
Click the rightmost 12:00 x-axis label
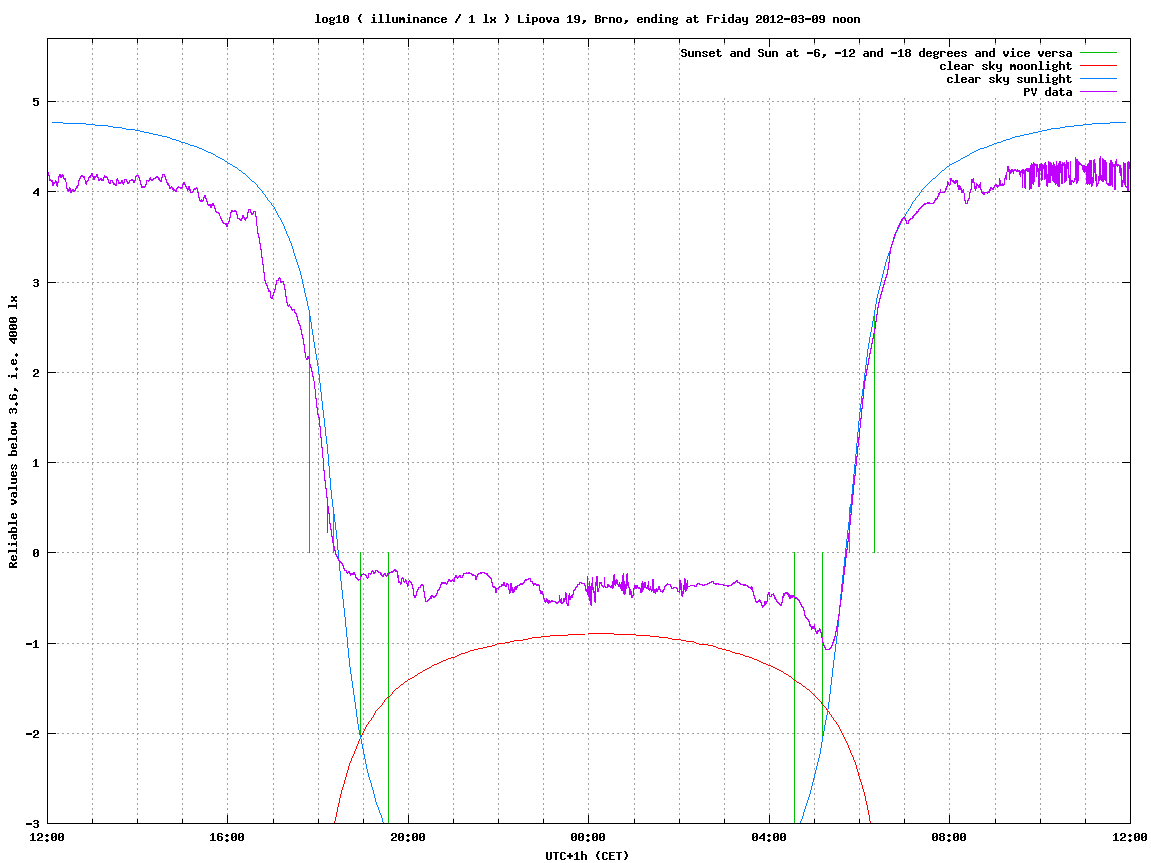point(1130,837)
